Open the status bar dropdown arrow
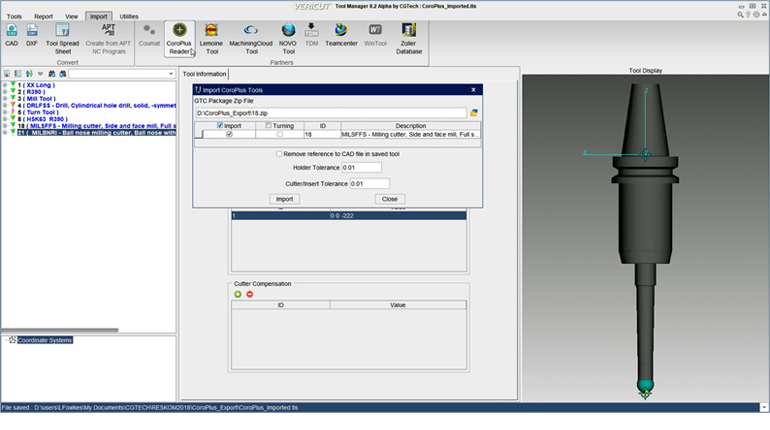 764,407
